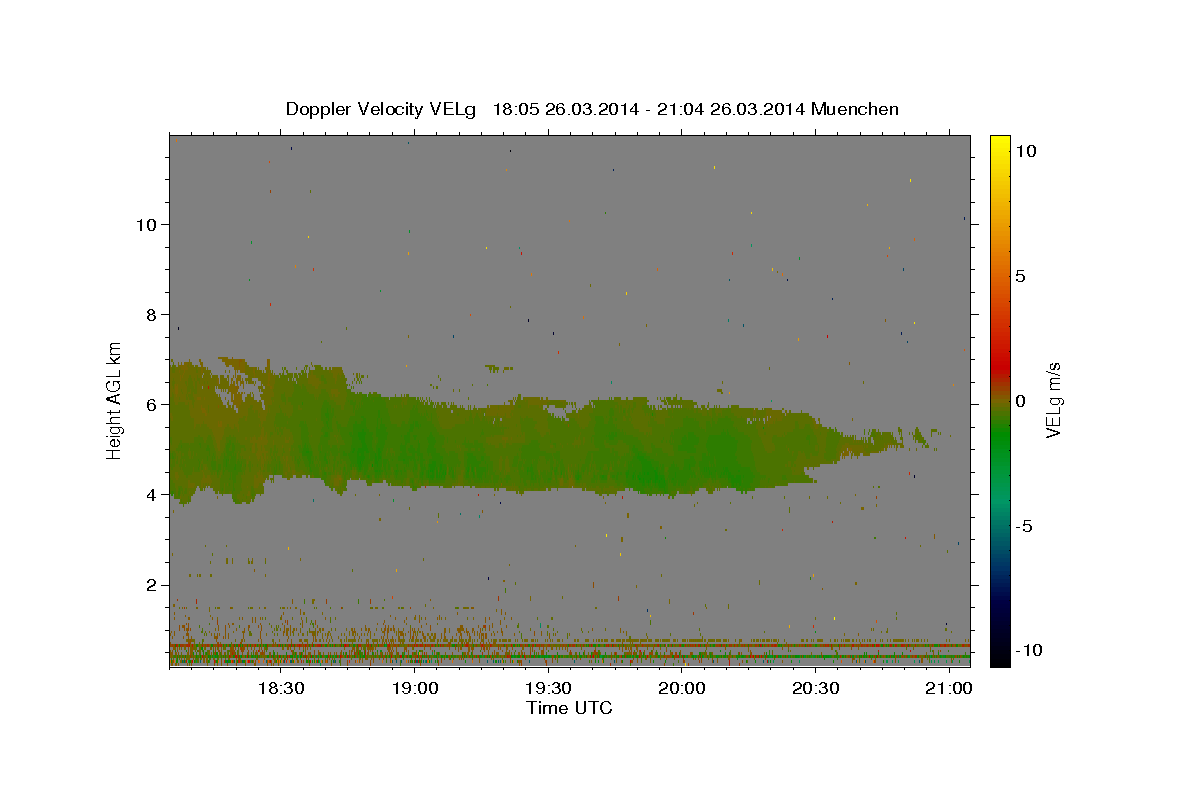This screenshot has height=800, width=1200.
Task: Click the 20:30 time tick label
Action: pyautogui.click(x=815, y=688)
